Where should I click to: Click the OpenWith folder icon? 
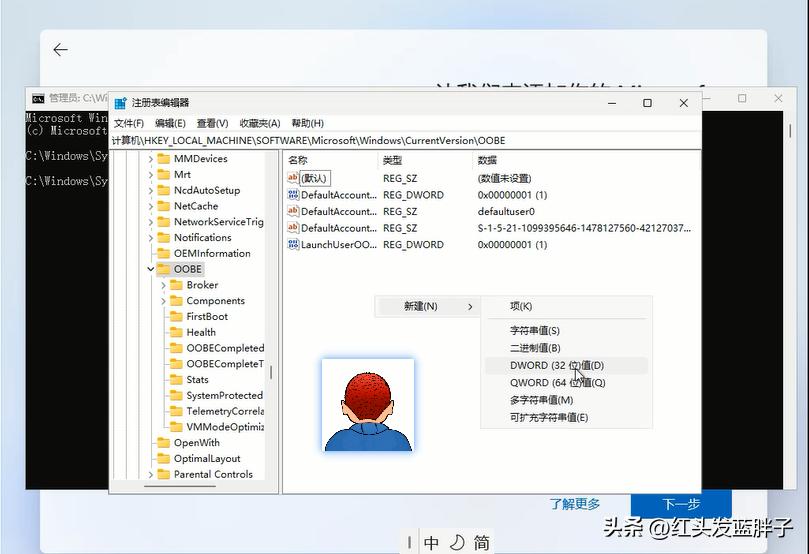click(164, 443)
